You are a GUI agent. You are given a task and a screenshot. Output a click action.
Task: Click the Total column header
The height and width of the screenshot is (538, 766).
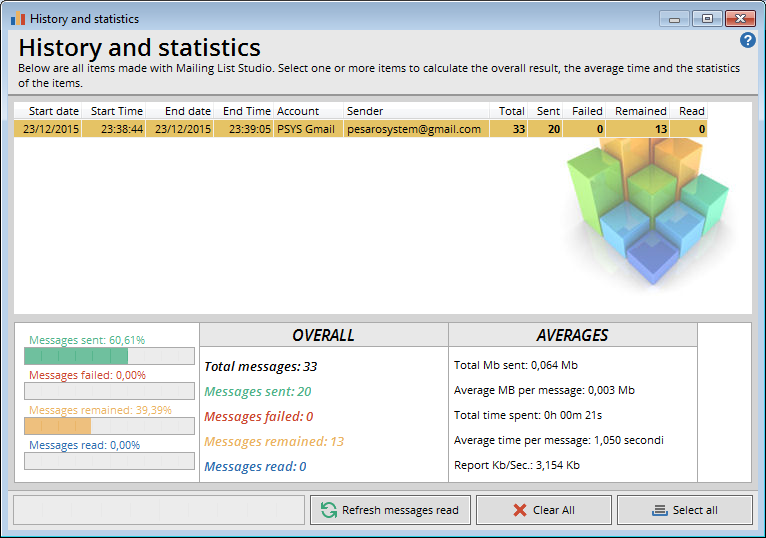[x=511, y=111]
